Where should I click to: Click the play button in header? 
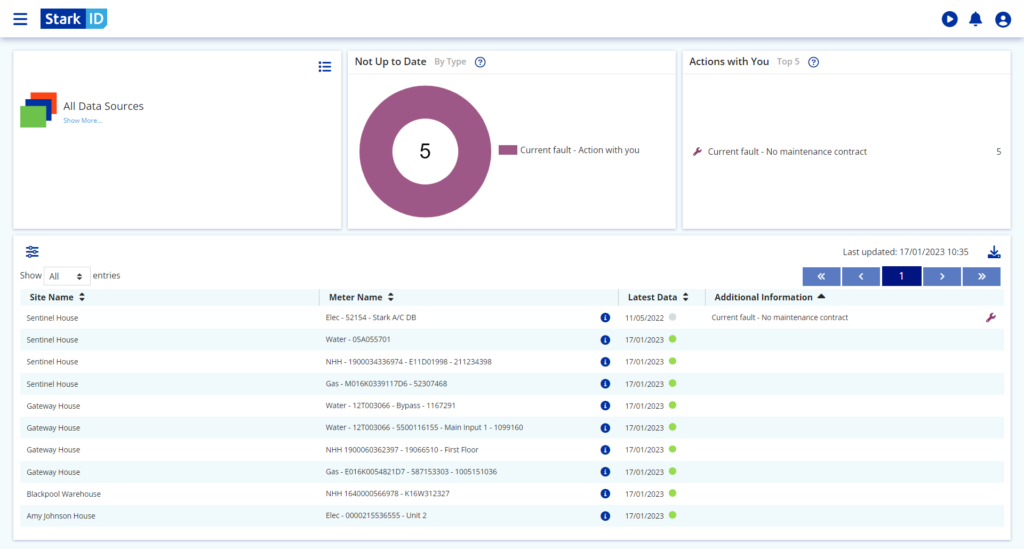tap(949, 19)
